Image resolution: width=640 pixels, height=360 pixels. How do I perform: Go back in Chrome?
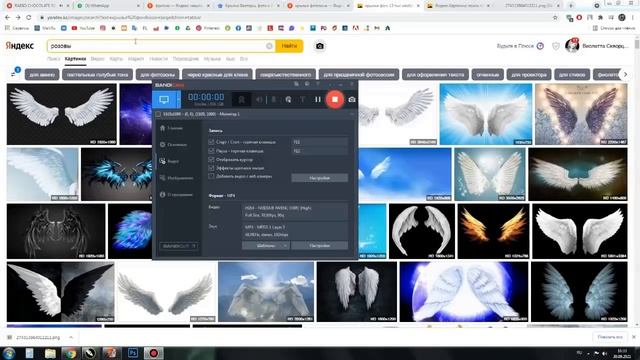tap(7, 18)
